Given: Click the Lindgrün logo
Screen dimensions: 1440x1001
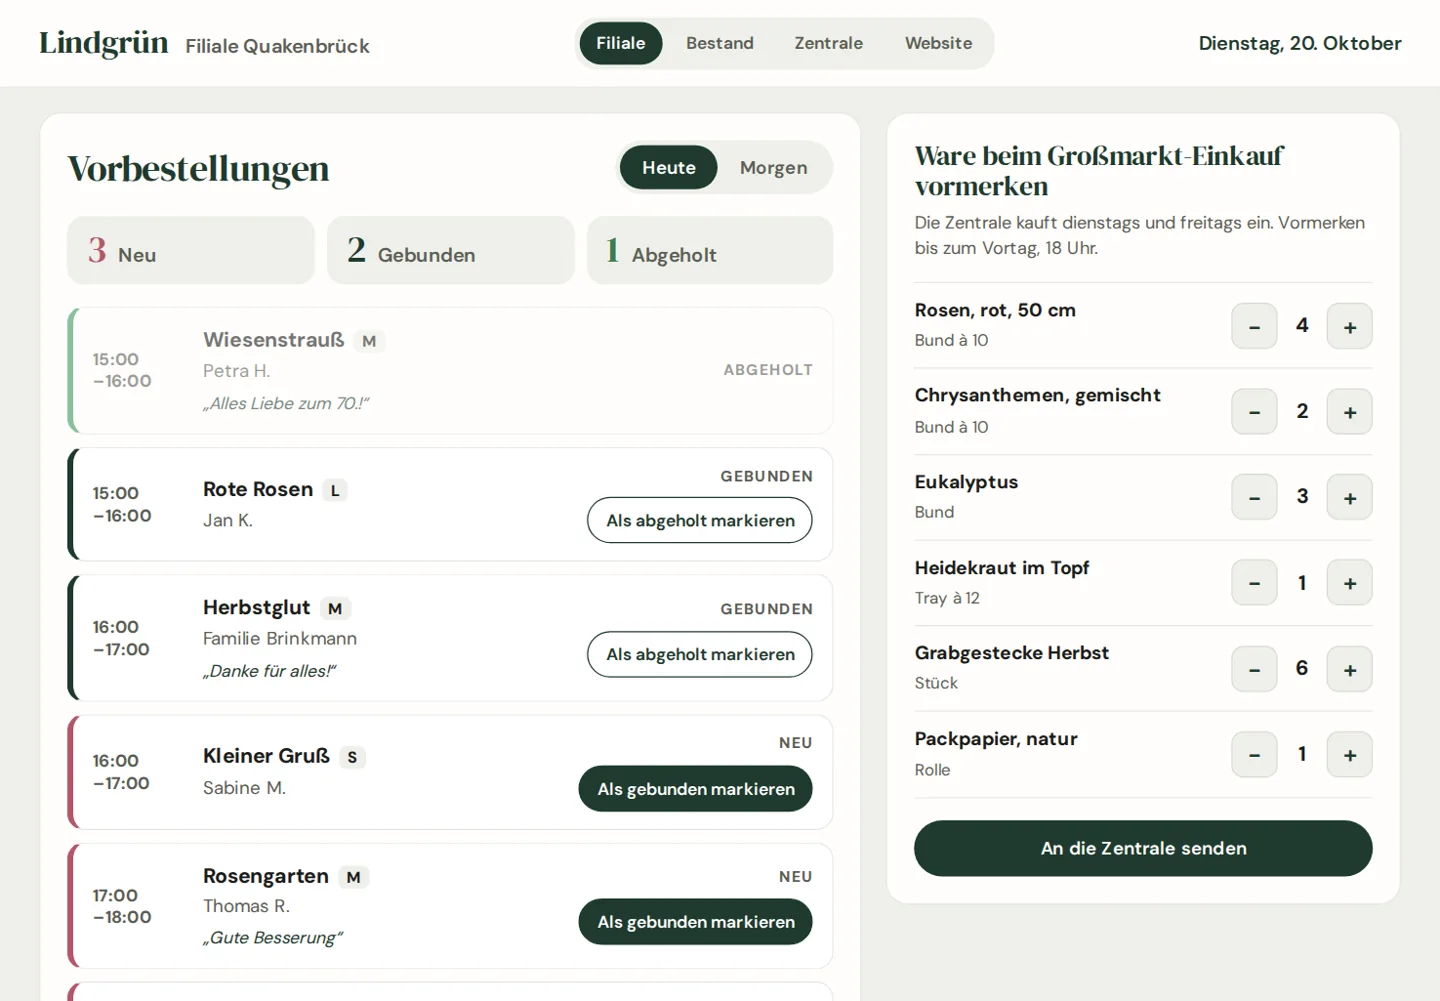Looking at the screenshot, I should tap(104, 43).
